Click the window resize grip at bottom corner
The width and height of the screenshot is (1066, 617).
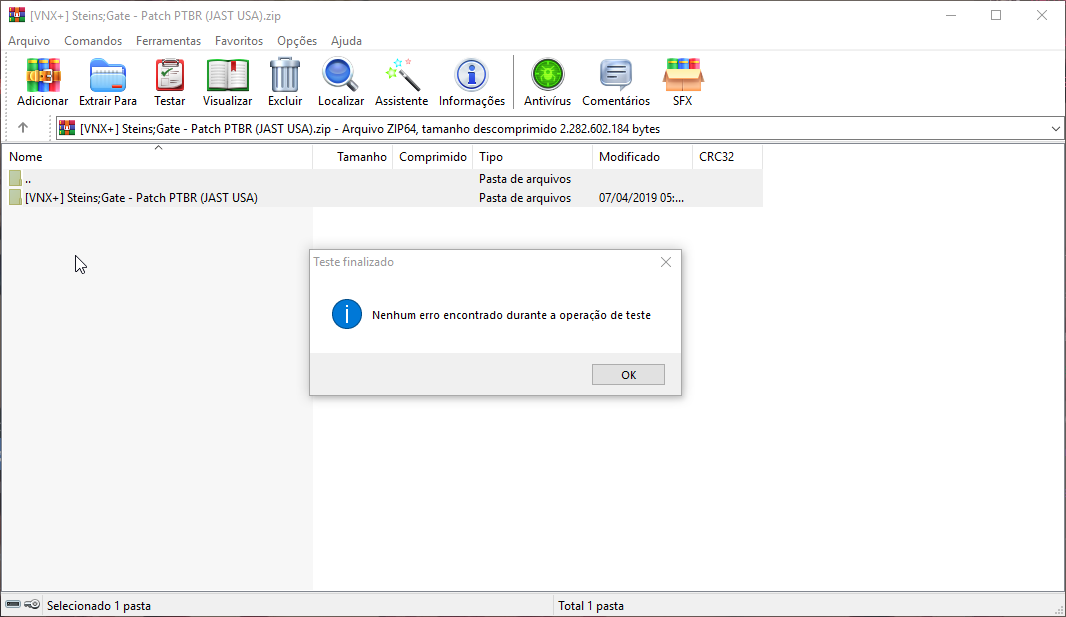[1059, 610]
